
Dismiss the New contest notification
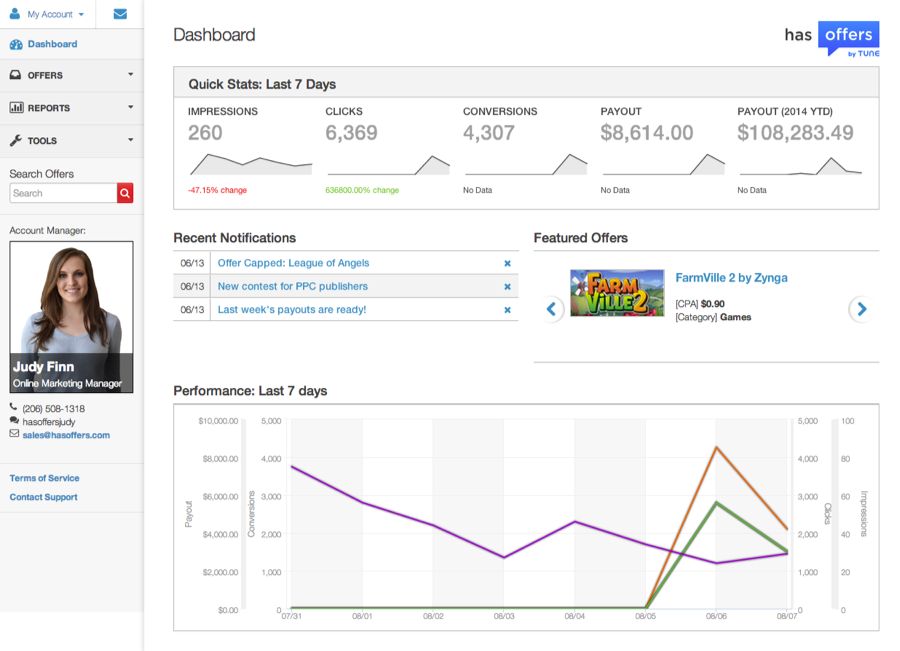507,287
